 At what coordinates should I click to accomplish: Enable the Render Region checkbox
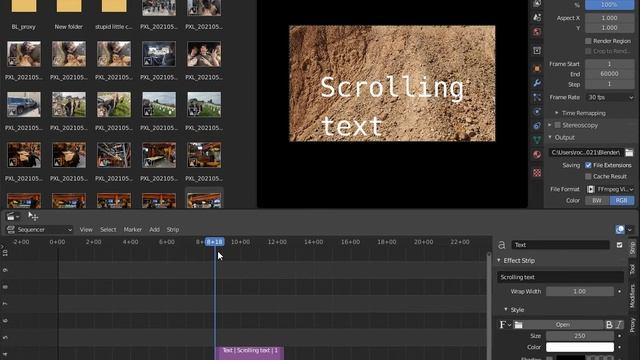tap(588, 41)
